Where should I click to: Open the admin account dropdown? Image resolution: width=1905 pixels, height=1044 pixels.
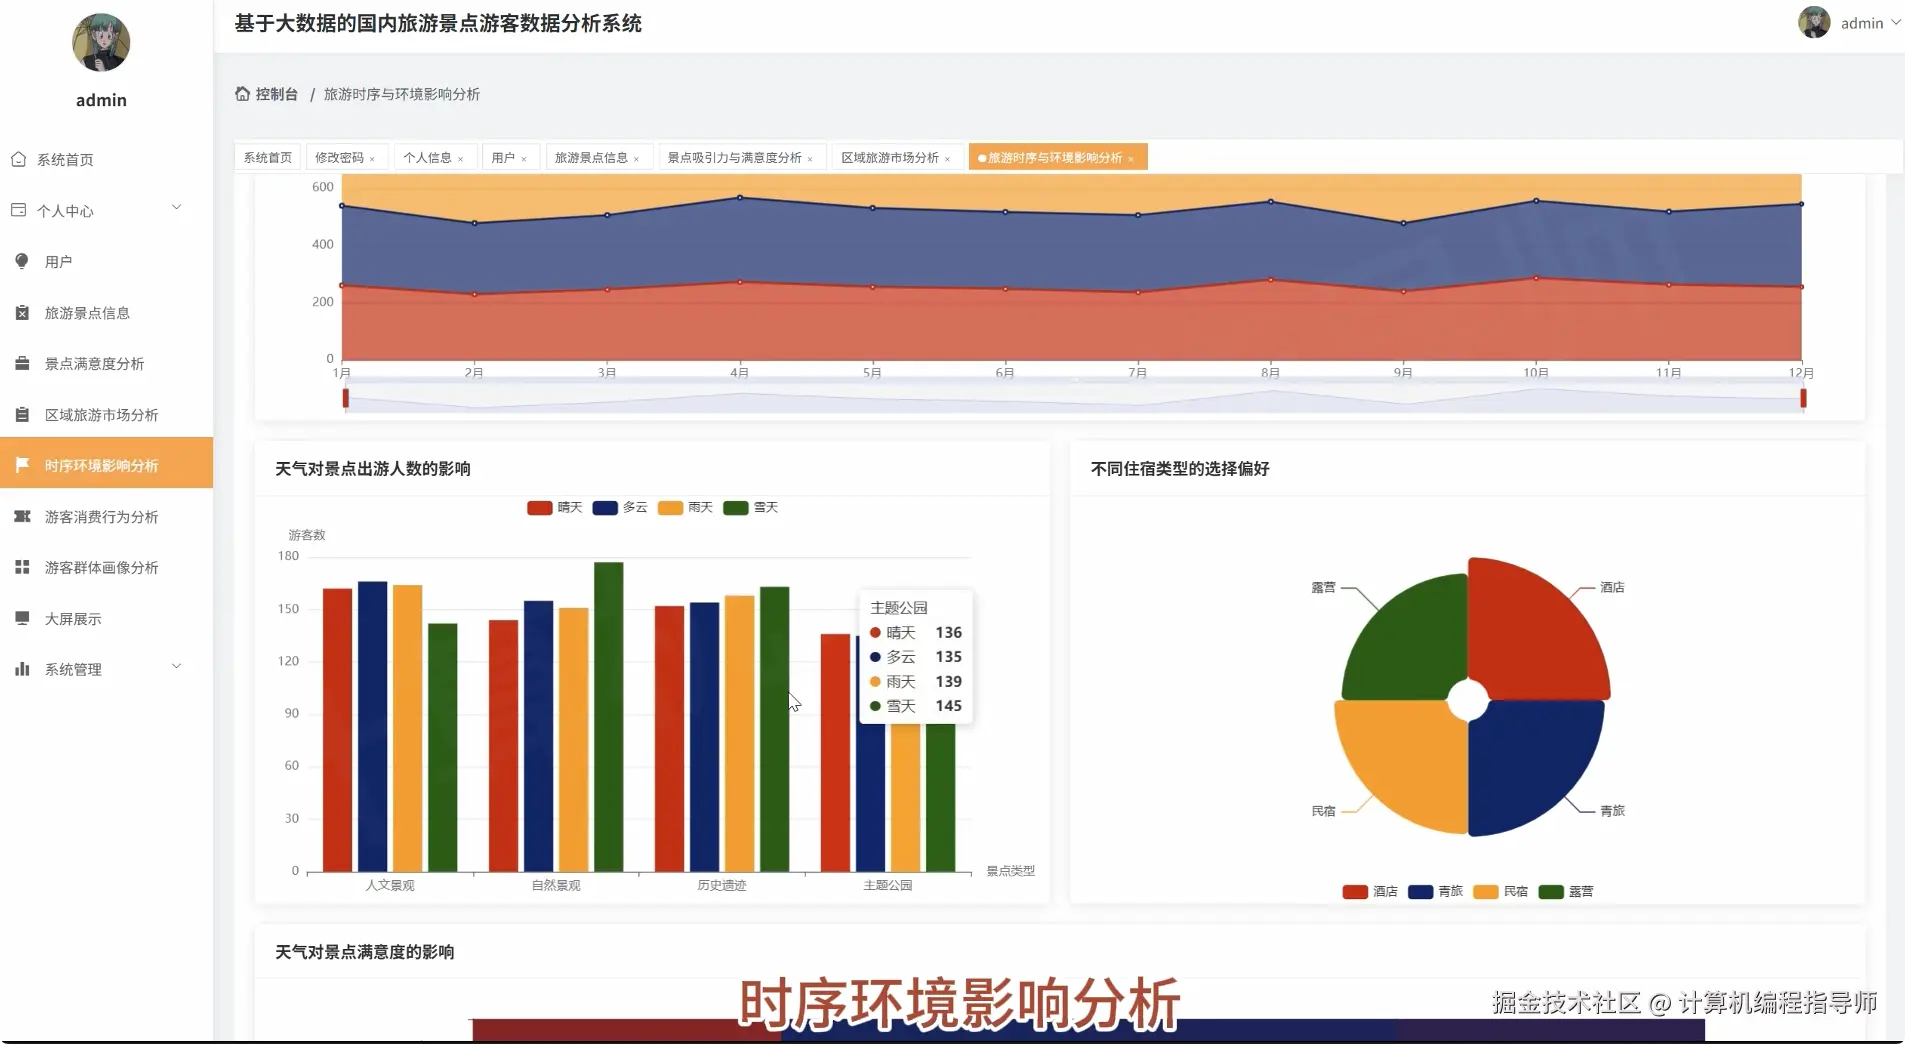tap(1862, 22)
